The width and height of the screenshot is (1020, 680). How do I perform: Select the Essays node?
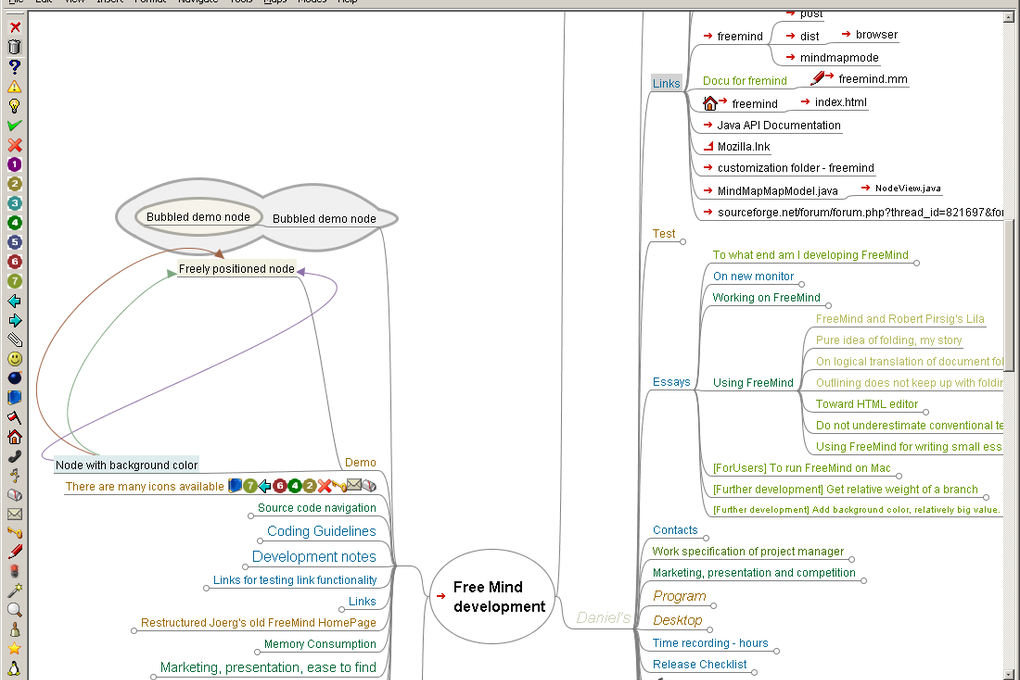pos(671,382)
